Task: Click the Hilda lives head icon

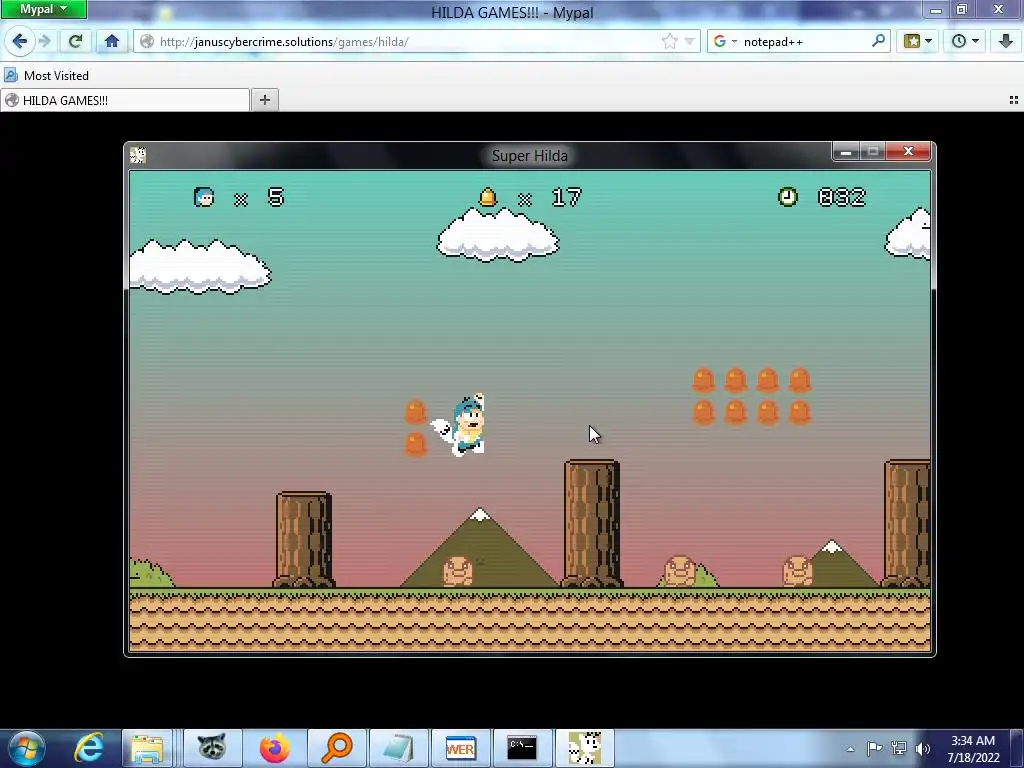Action: [x=204, y=197]
